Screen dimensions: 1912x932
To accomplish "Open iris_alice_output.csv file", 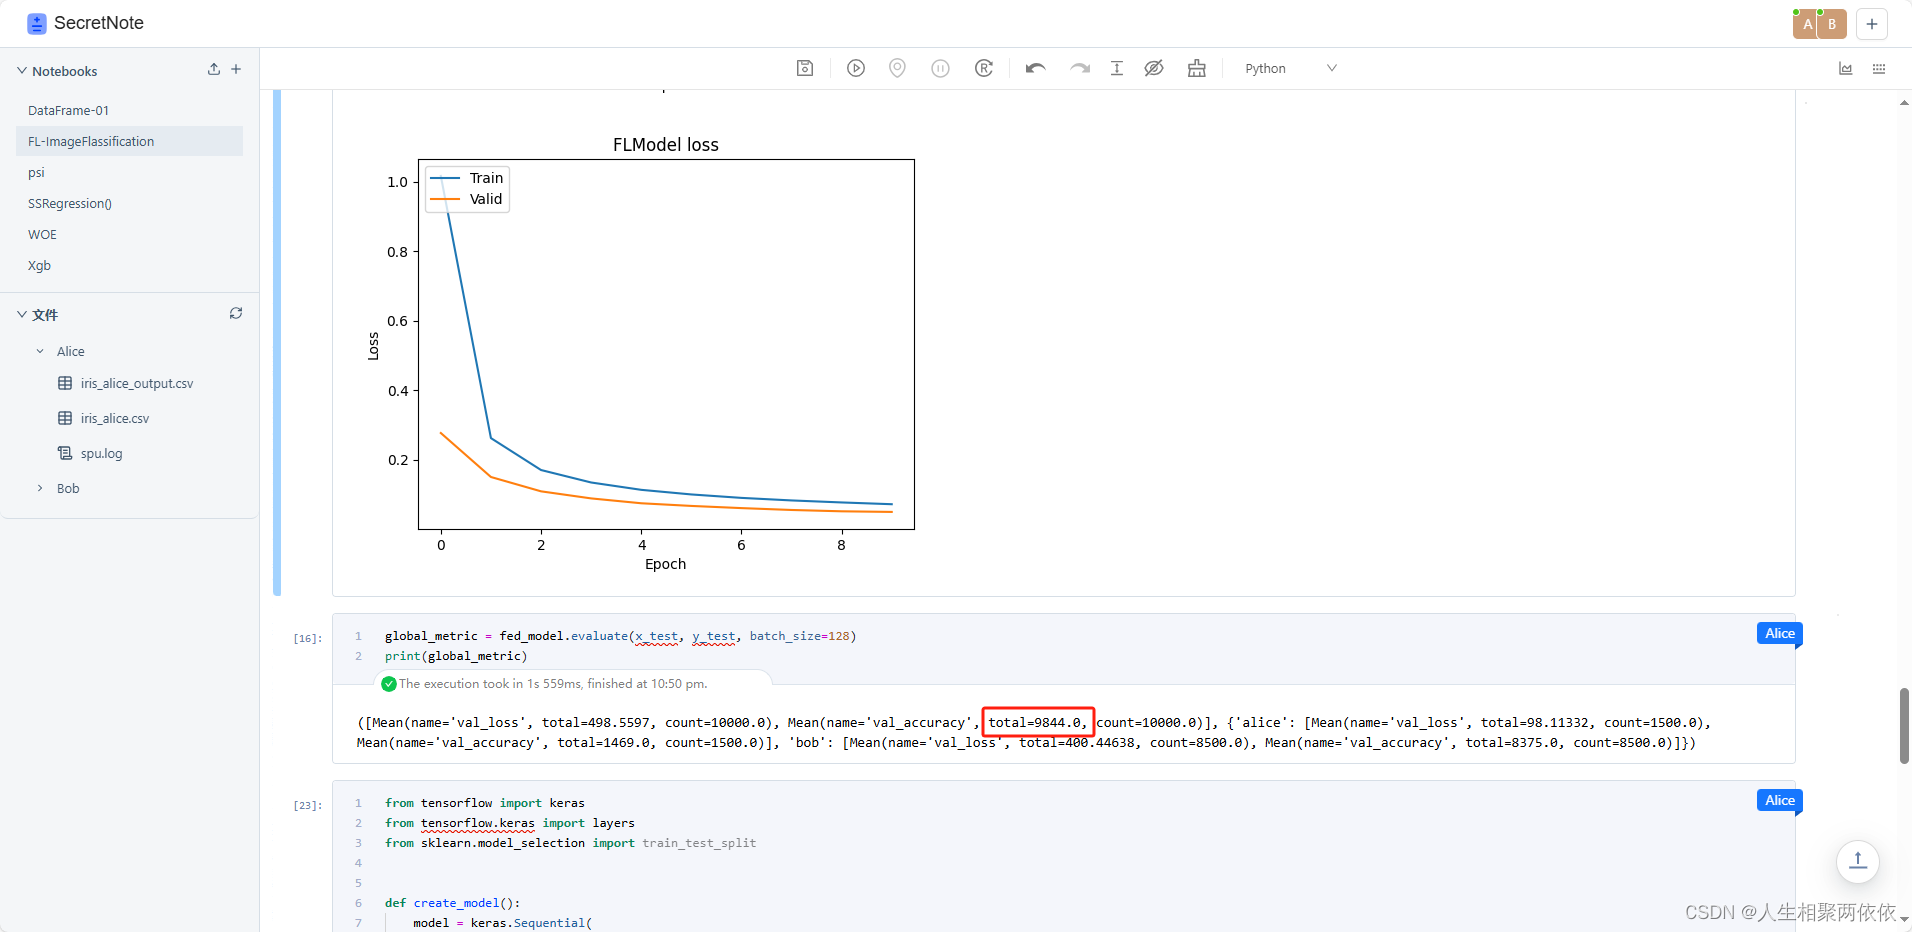I will pyautogui.click(x=136, y=383).
